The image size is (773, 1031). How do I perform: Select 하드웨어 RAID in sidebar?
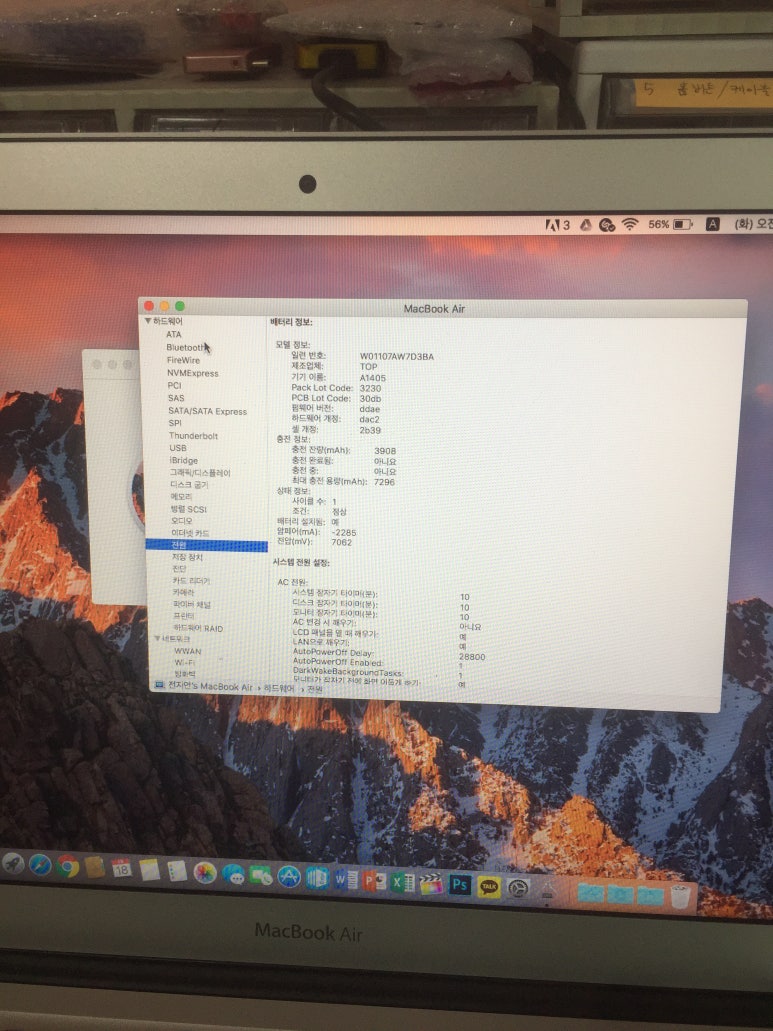(x=198, y=628)
